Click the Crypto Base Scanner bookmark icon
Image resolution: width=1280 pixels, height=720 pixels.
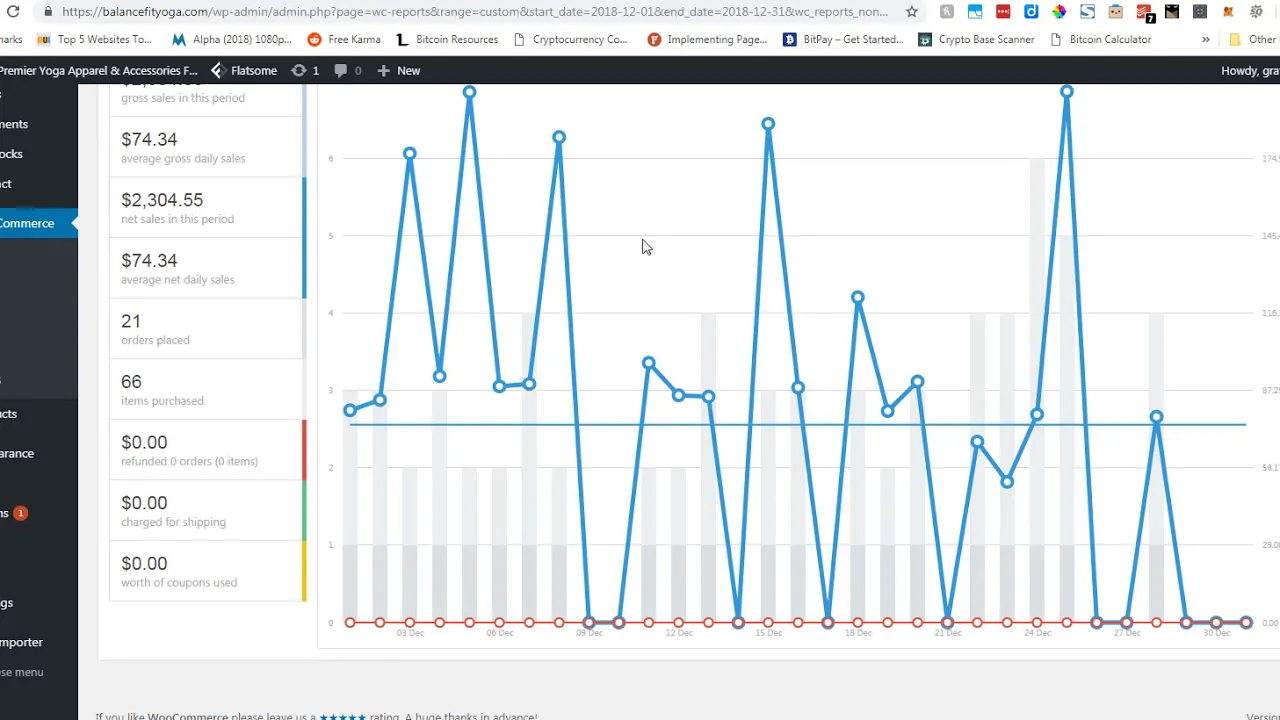coord(925,40)
